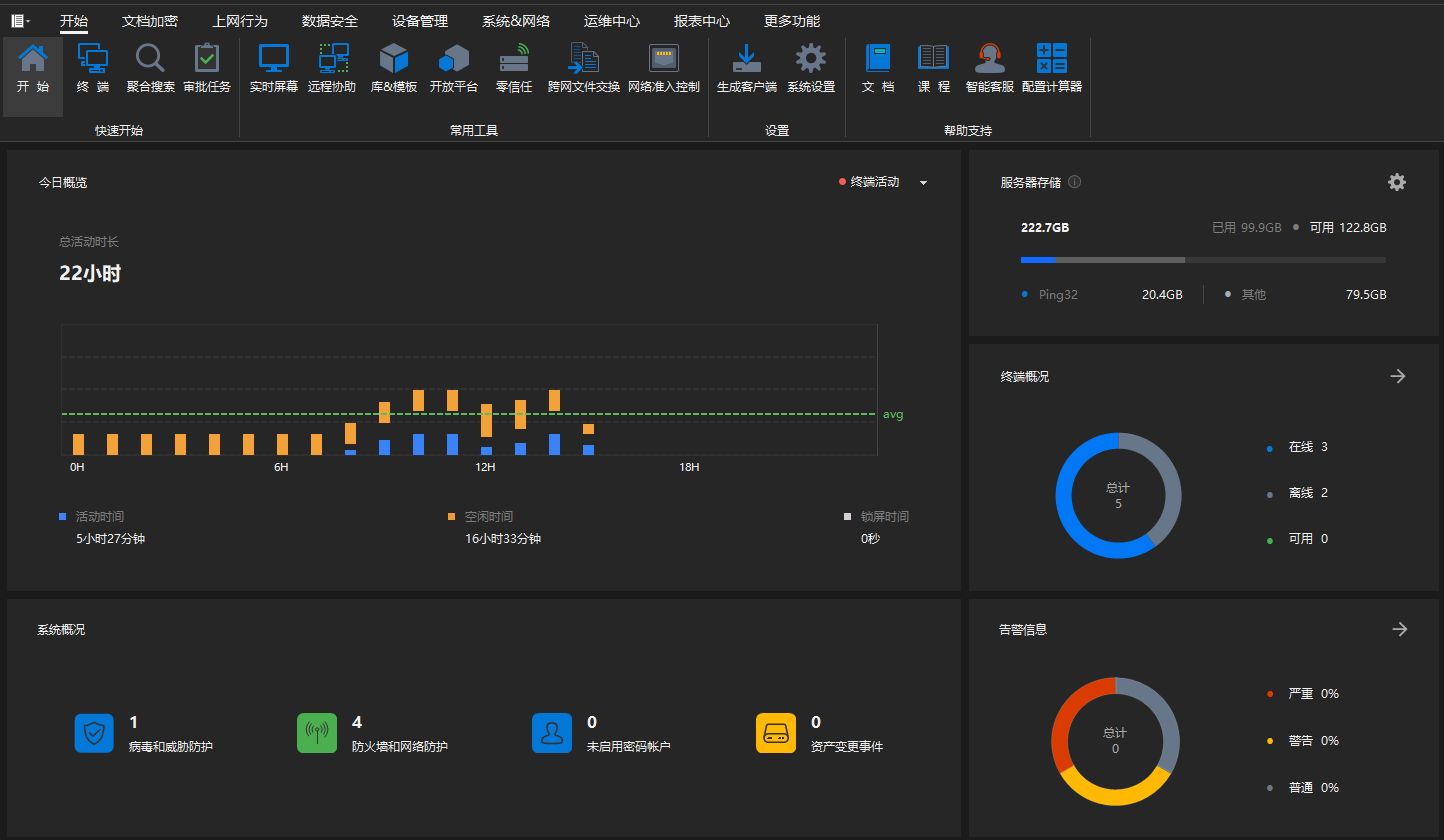Switch to 系统&网络 tab
This screenshot has width=1444, height=840.
[516, 21]
